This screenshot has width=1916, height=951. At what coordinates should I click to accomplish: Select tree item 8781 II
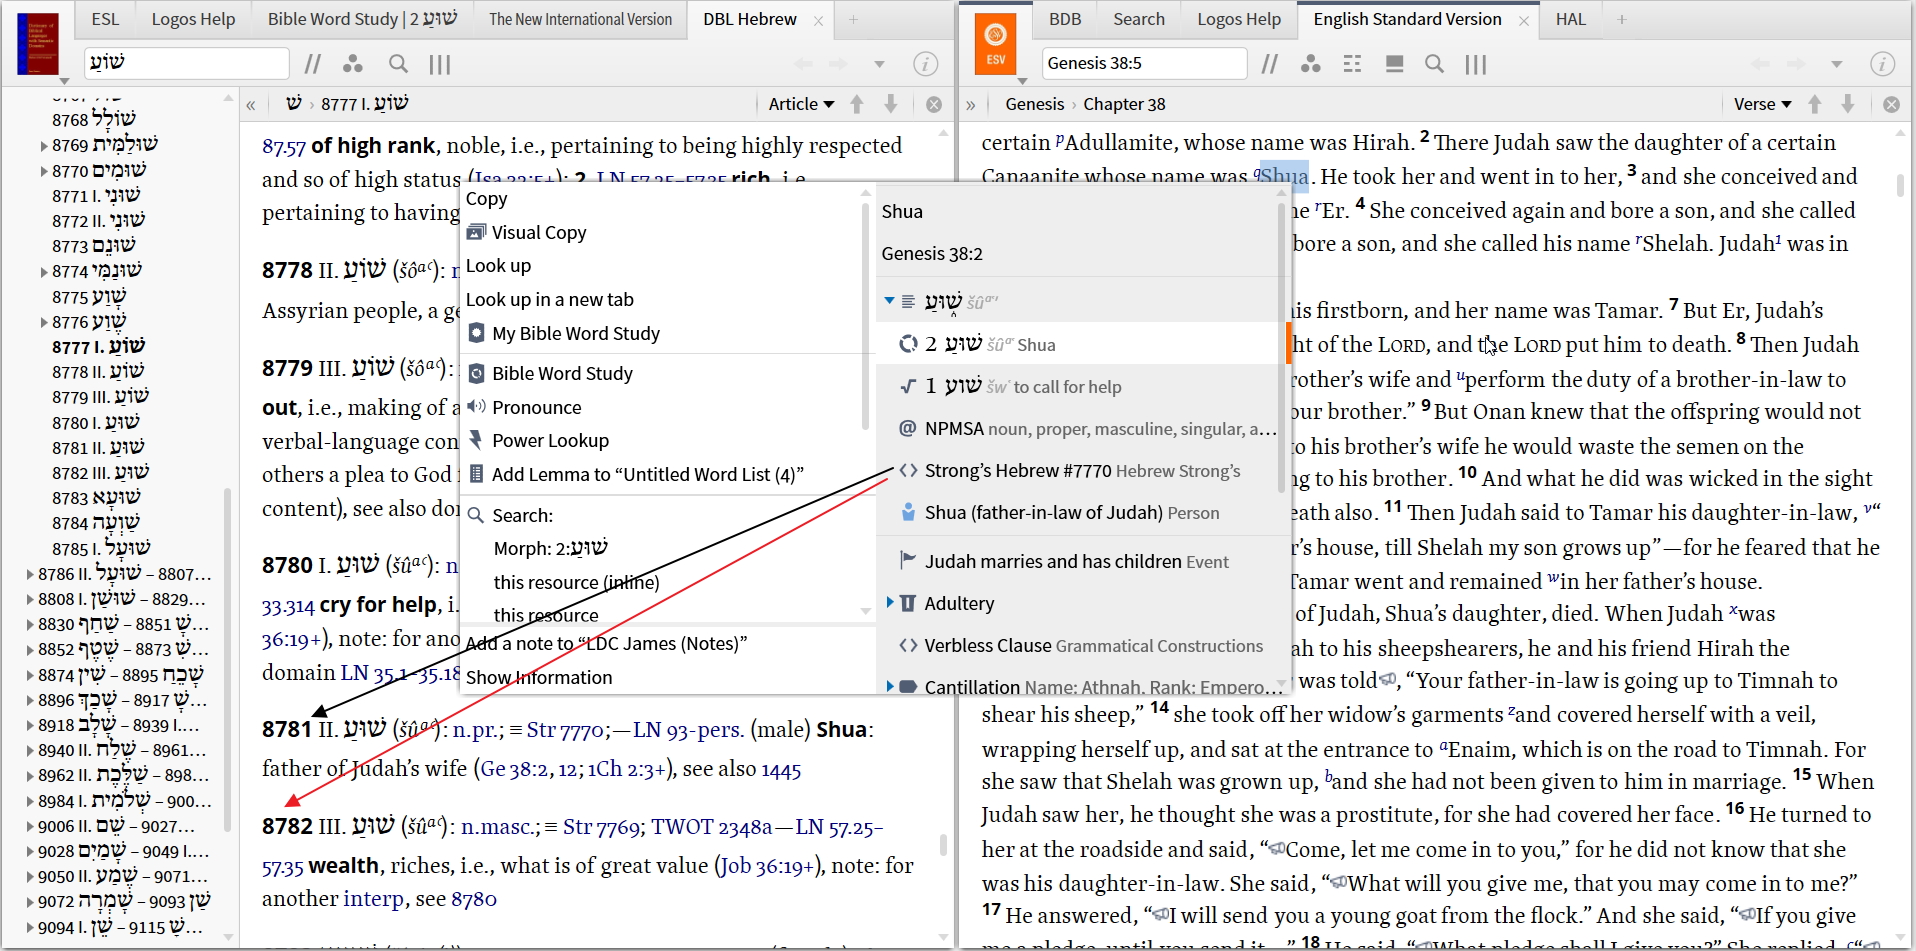[98, 447]
